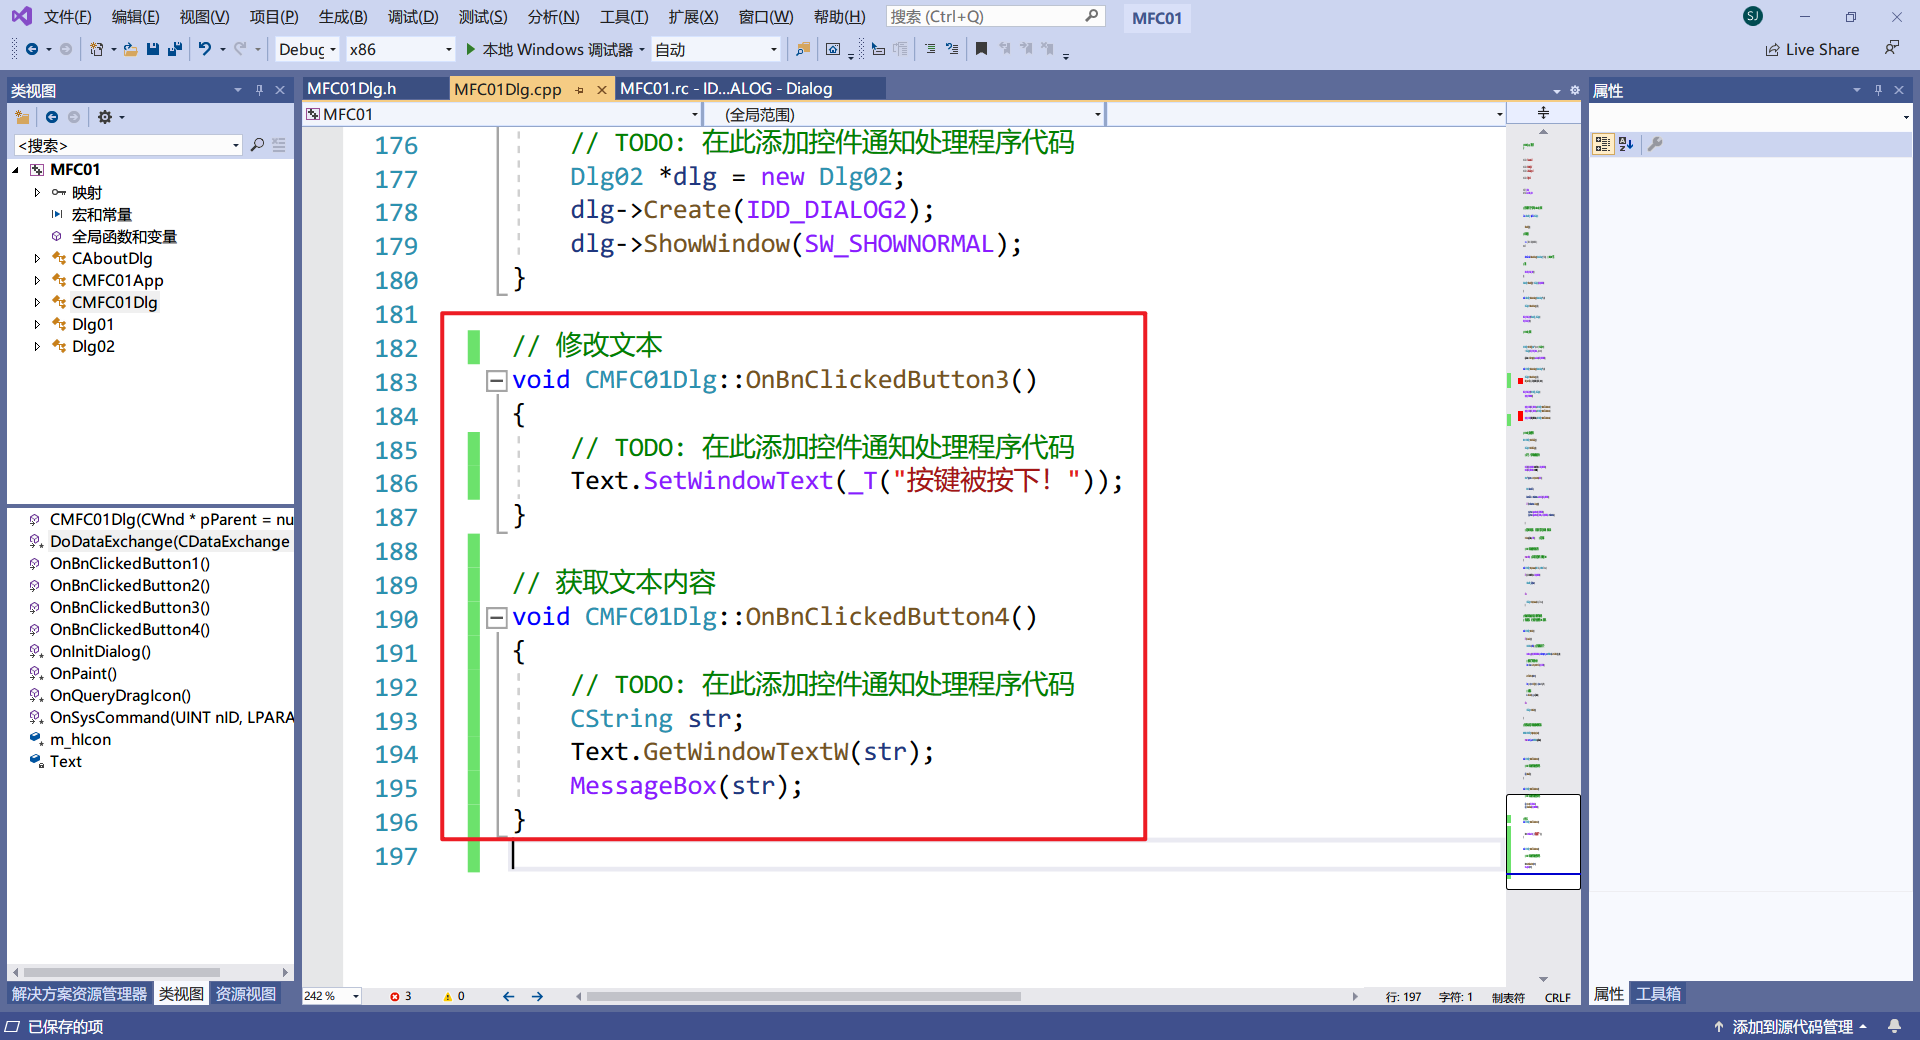Toggle a bookmark on the current line
The width and height of the screenshot is (1920, 1040).
pyautogui.click(x=981, y=49)
